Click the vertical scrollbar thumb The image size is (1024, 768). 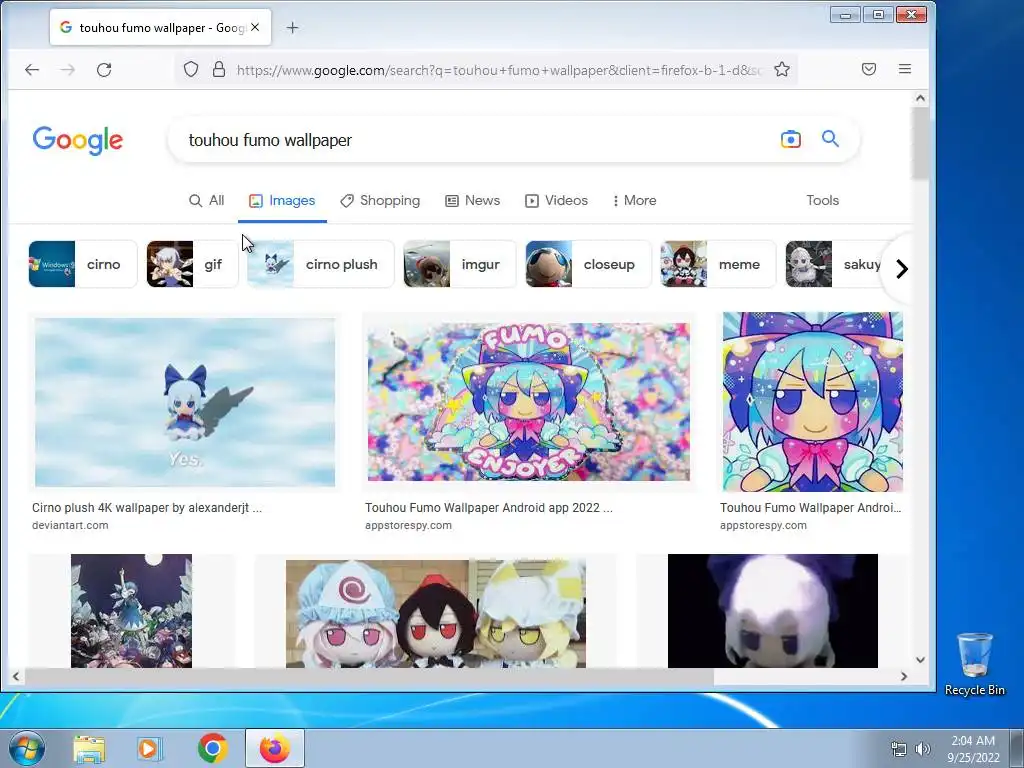920,143
